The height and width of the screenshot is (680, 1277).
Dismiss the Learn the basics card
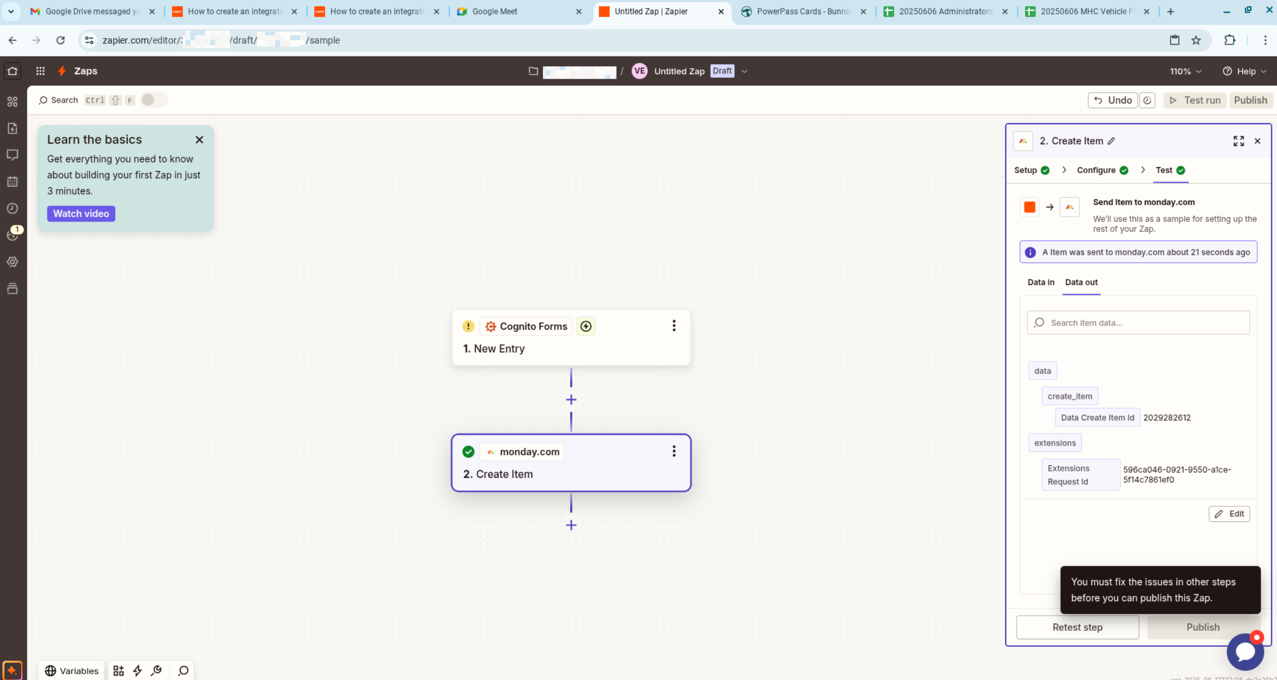coord(199,140)
